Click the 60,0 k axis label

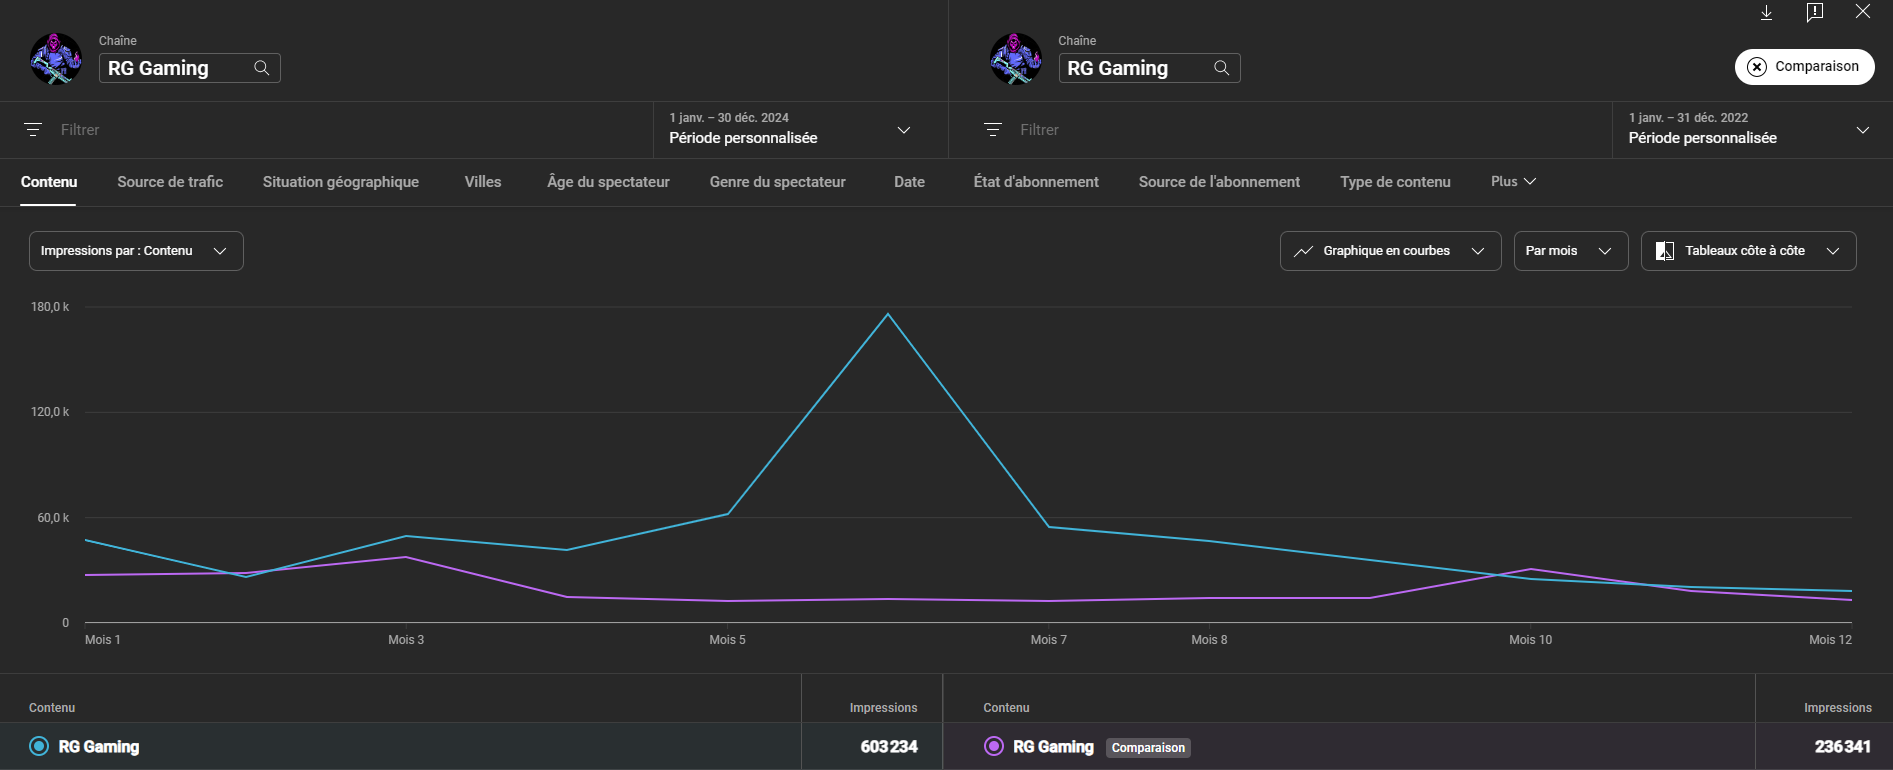[x=53, y=518]
